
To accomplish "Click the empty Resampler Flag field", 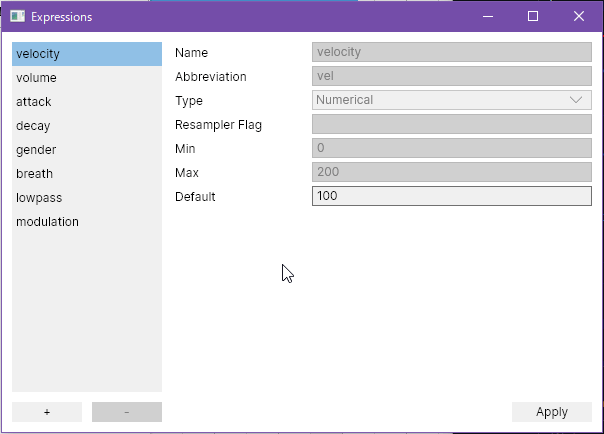I will point(452,124).
